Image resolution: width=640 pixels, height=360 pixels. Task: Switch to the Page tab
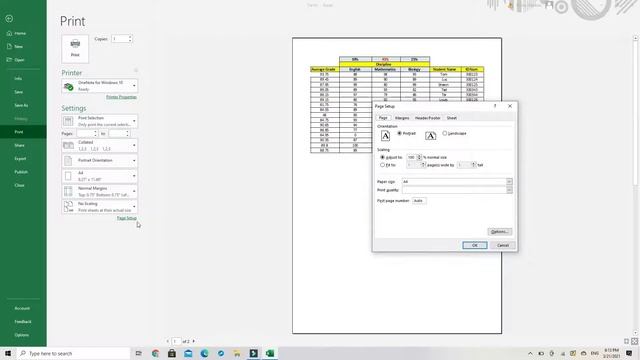[x=383, y=118]
